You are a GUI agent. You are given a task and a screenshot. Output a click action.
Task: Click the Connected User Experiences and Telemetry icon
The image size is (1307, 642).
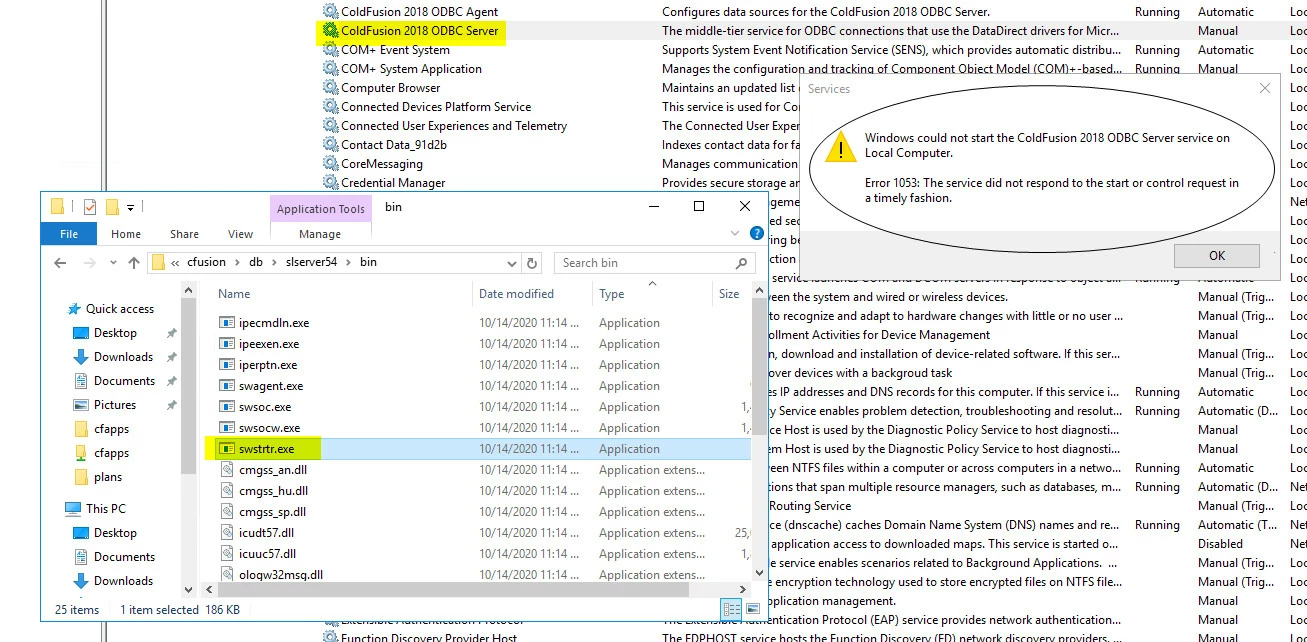tap(331, 126)
